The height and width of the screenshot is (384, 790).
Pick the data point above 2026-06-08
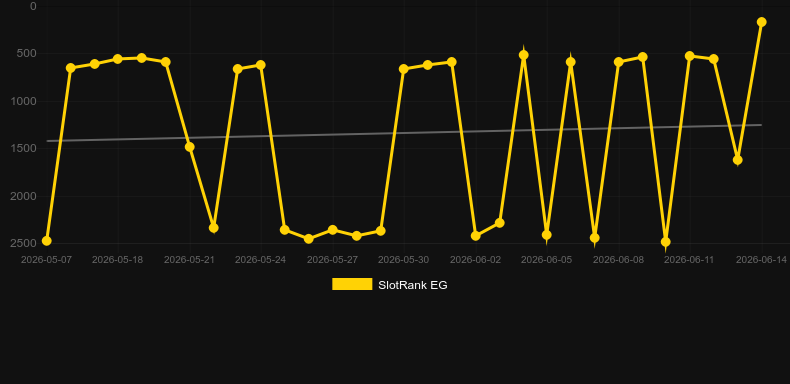click(x=619, y=62)
